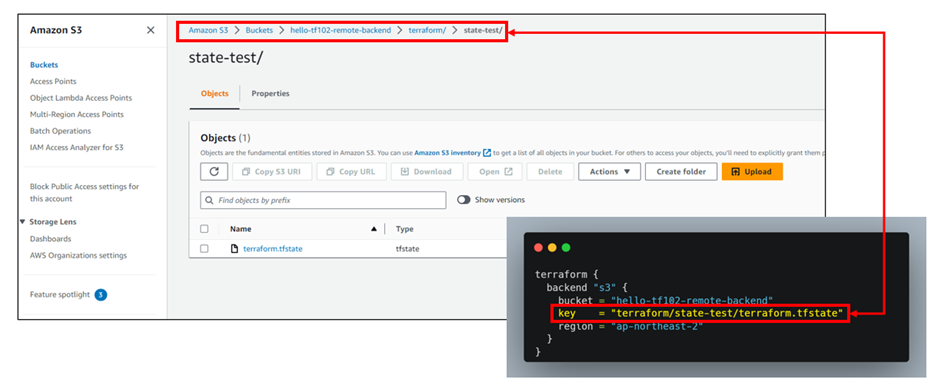Click the state-test/ page heading

[x=226, y=58]
